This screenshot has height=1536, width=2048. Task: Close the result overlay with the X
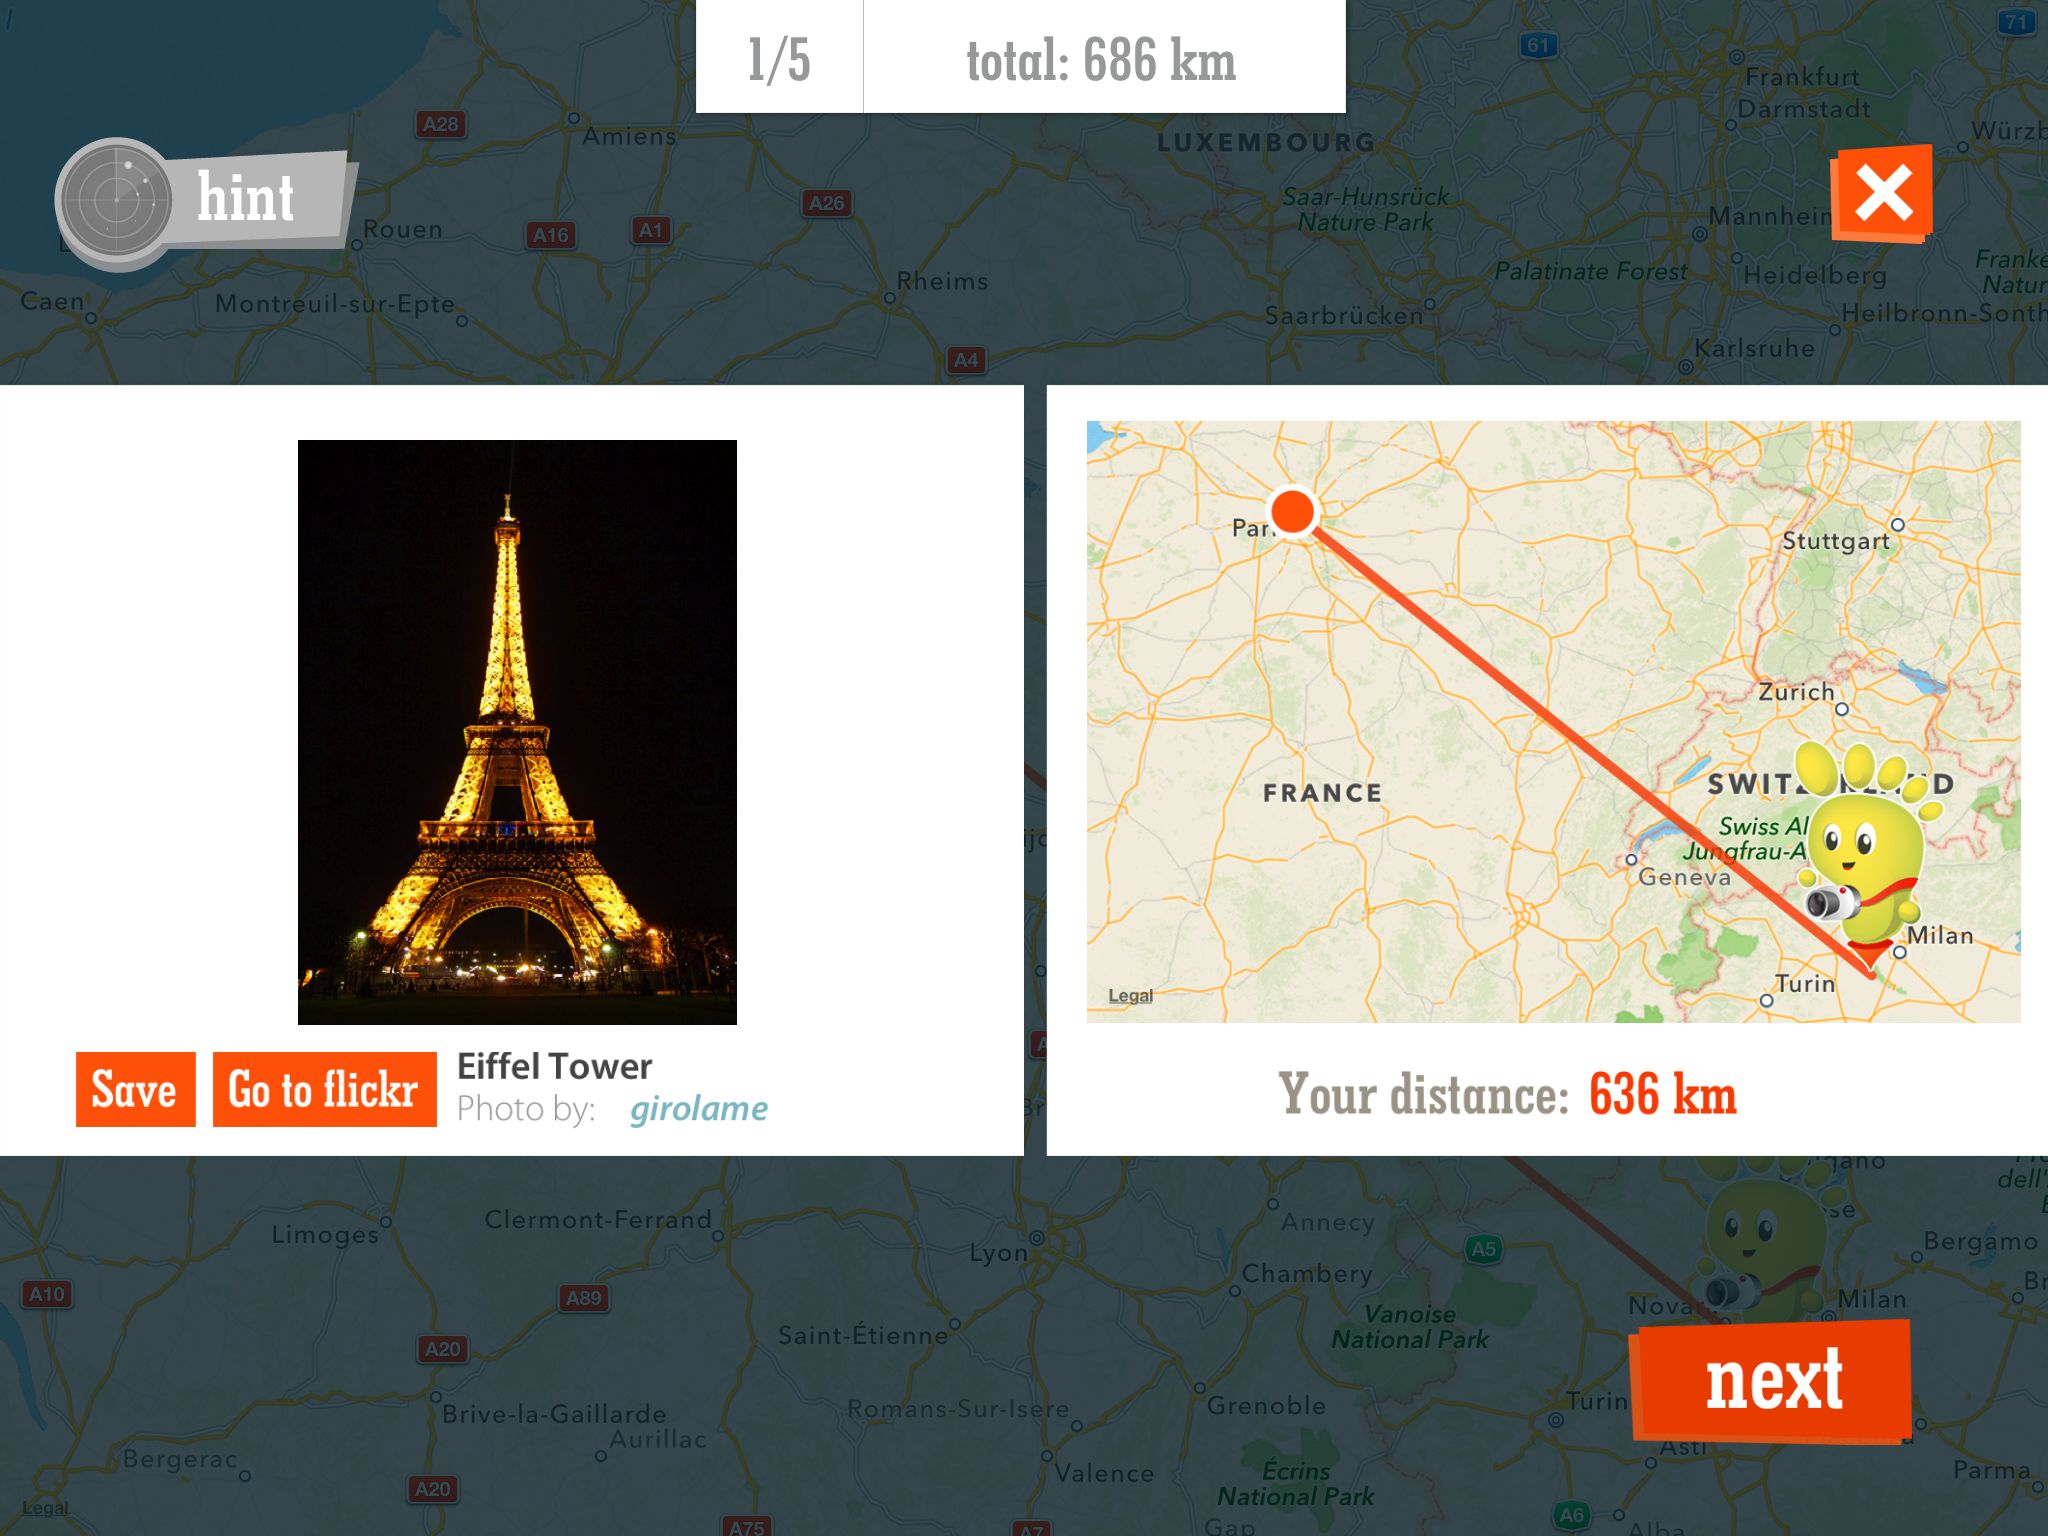point(1881,193)
